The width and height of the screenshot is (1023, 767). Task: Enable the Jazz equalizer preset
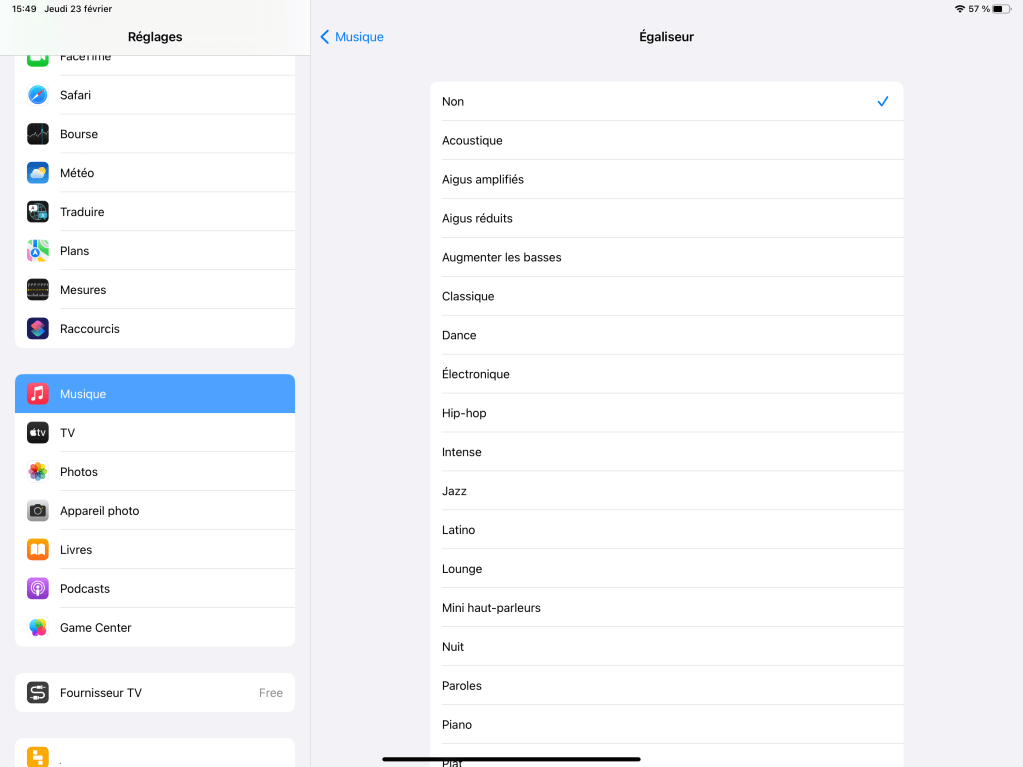pyautogui.click(x=666, y=491)
